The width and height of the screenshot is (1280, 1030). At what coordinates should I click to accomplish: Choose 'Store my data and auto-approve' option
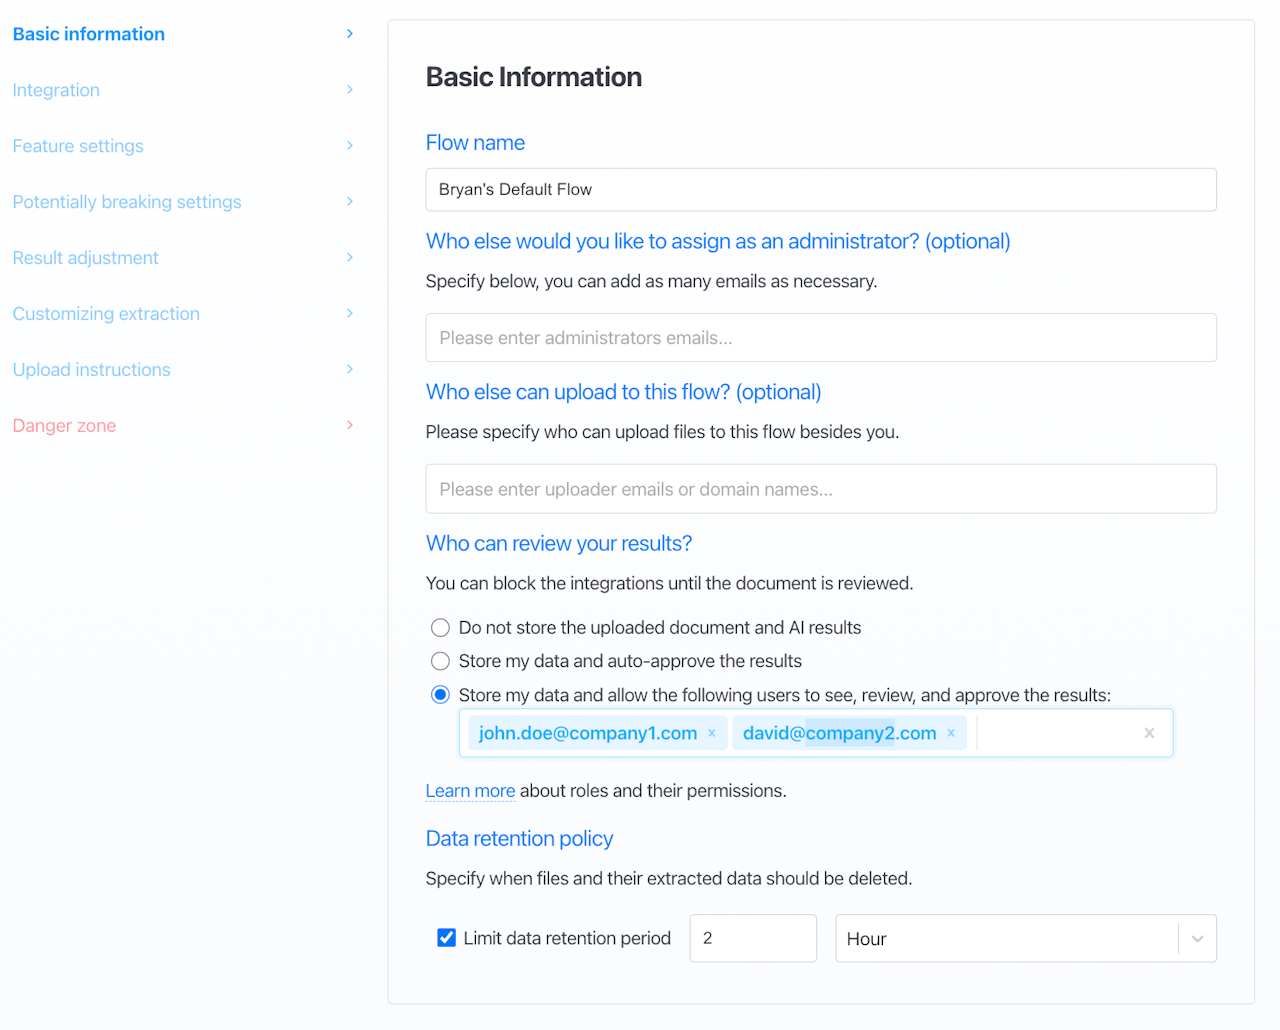pos(440,661)
